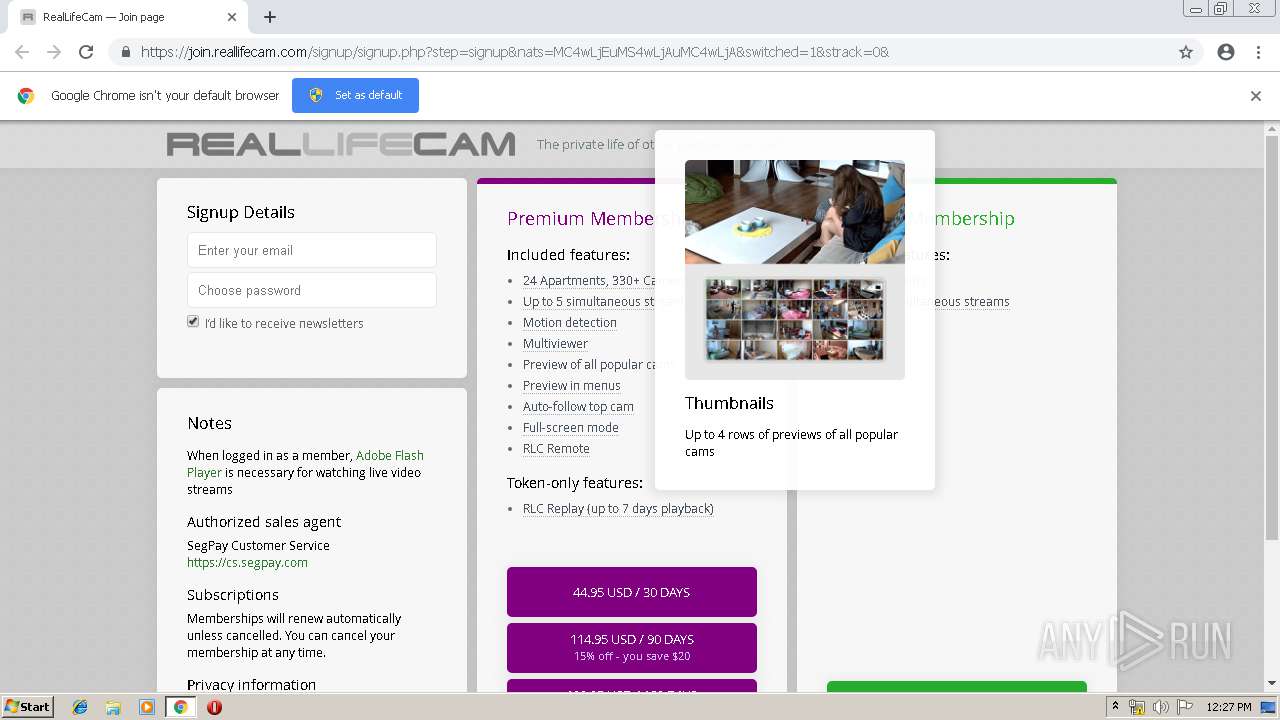
Task: Show details for Preview in menus
Action: tap(571, 385)
